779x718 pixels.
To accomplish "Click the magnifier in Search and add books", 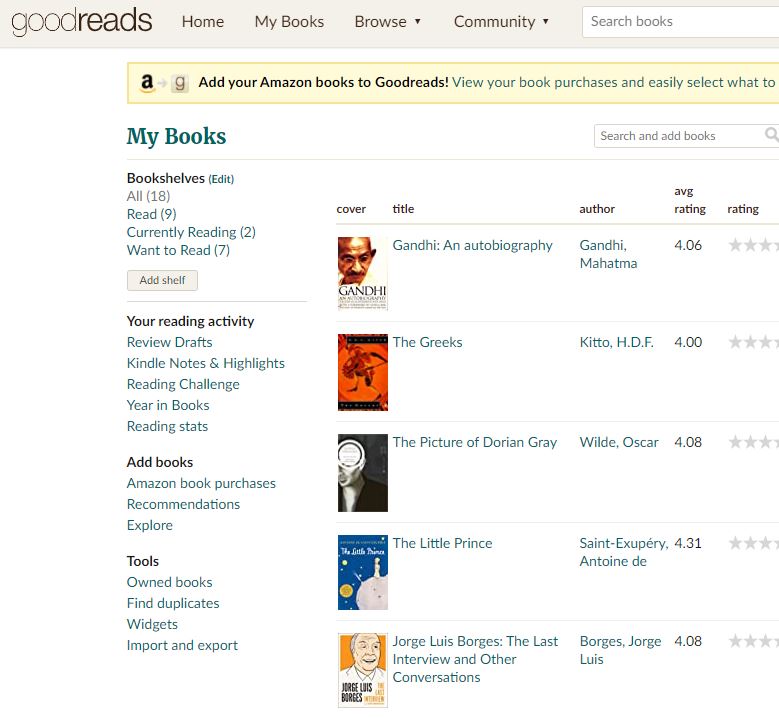I will pyautogui.click(x=771, y=135).
